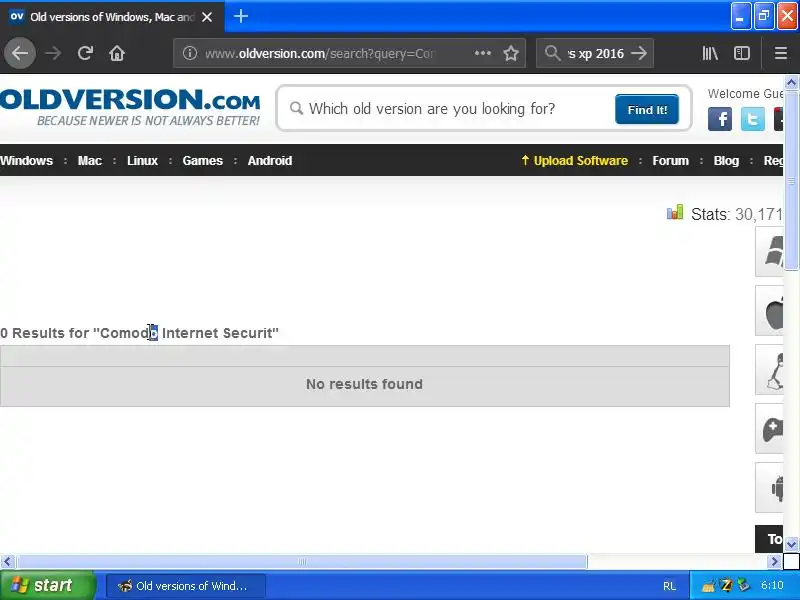Click the game controller side button

(x=769, y=429)
